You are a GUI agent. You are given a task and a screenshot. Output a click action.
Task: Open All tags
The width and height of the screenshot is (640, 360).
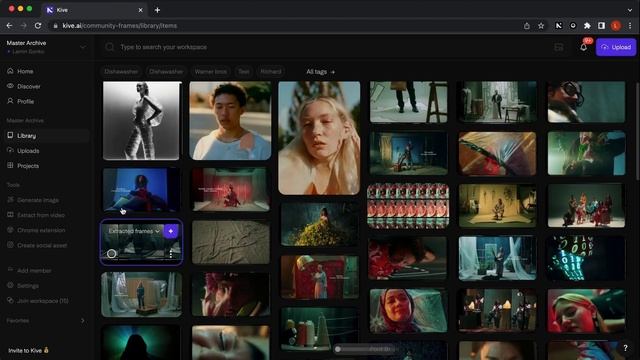click(320, 71)
